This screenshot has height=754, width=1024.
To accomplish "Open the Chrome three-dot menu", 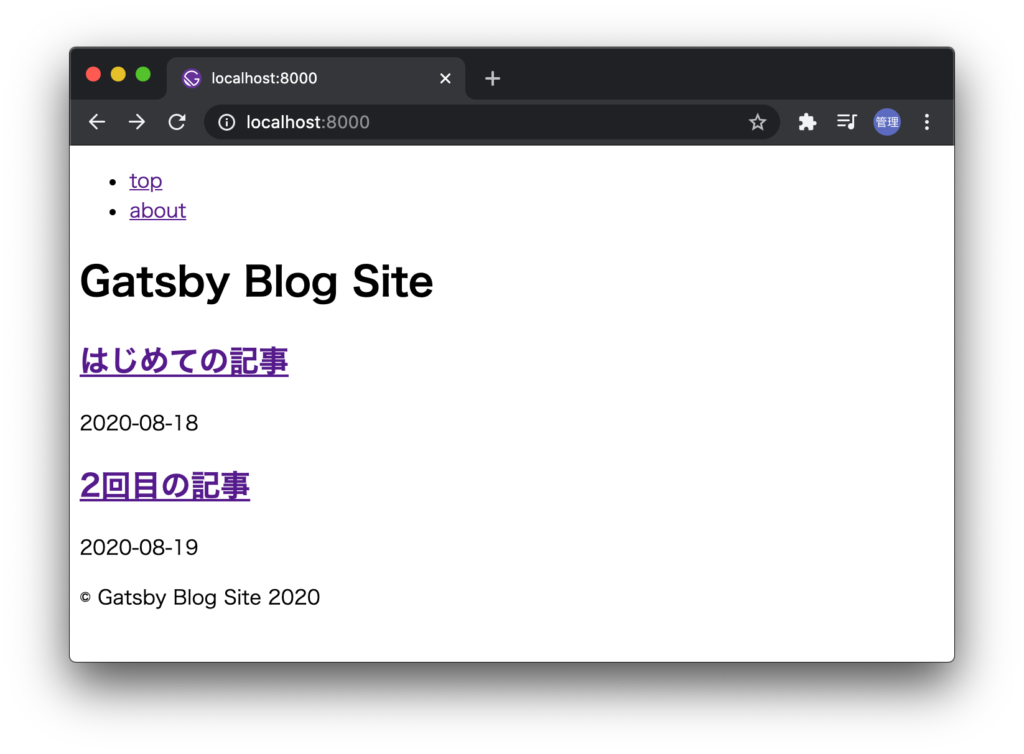I will click(x=927, y=121).
